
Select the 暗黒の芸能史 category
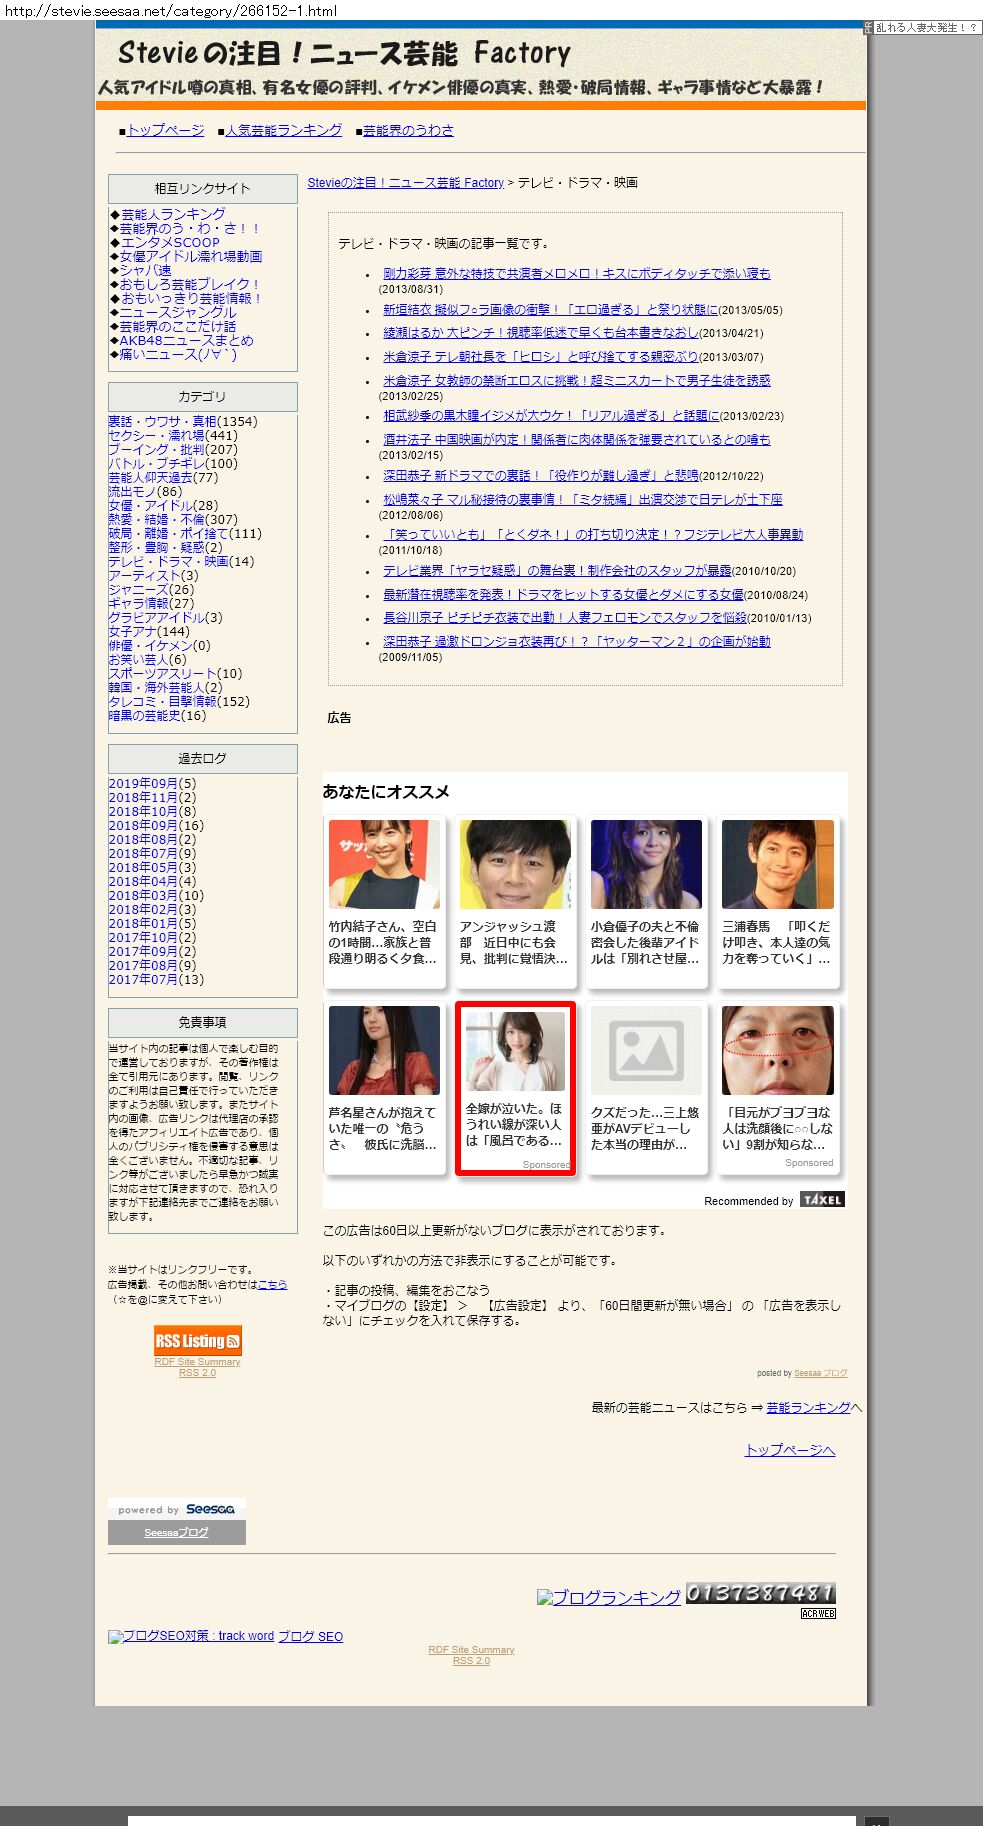[145, 715]
